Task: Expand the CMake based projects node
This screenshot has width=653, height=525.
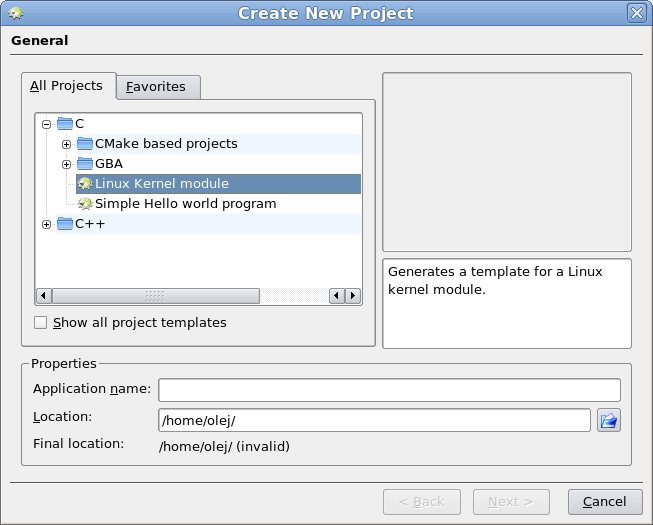Action: pyautogui.click(x=66, y=144)
